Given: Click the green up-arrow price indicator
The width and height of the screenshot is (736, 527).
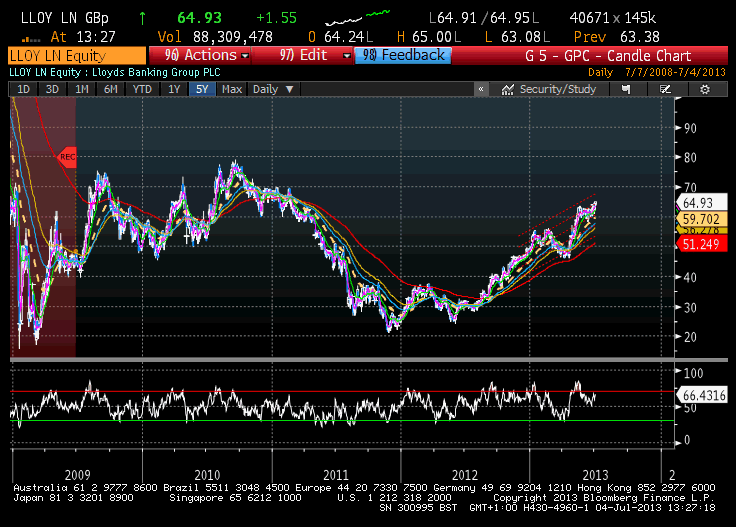Looking at the screenshot, I should [x=142, y=18].
